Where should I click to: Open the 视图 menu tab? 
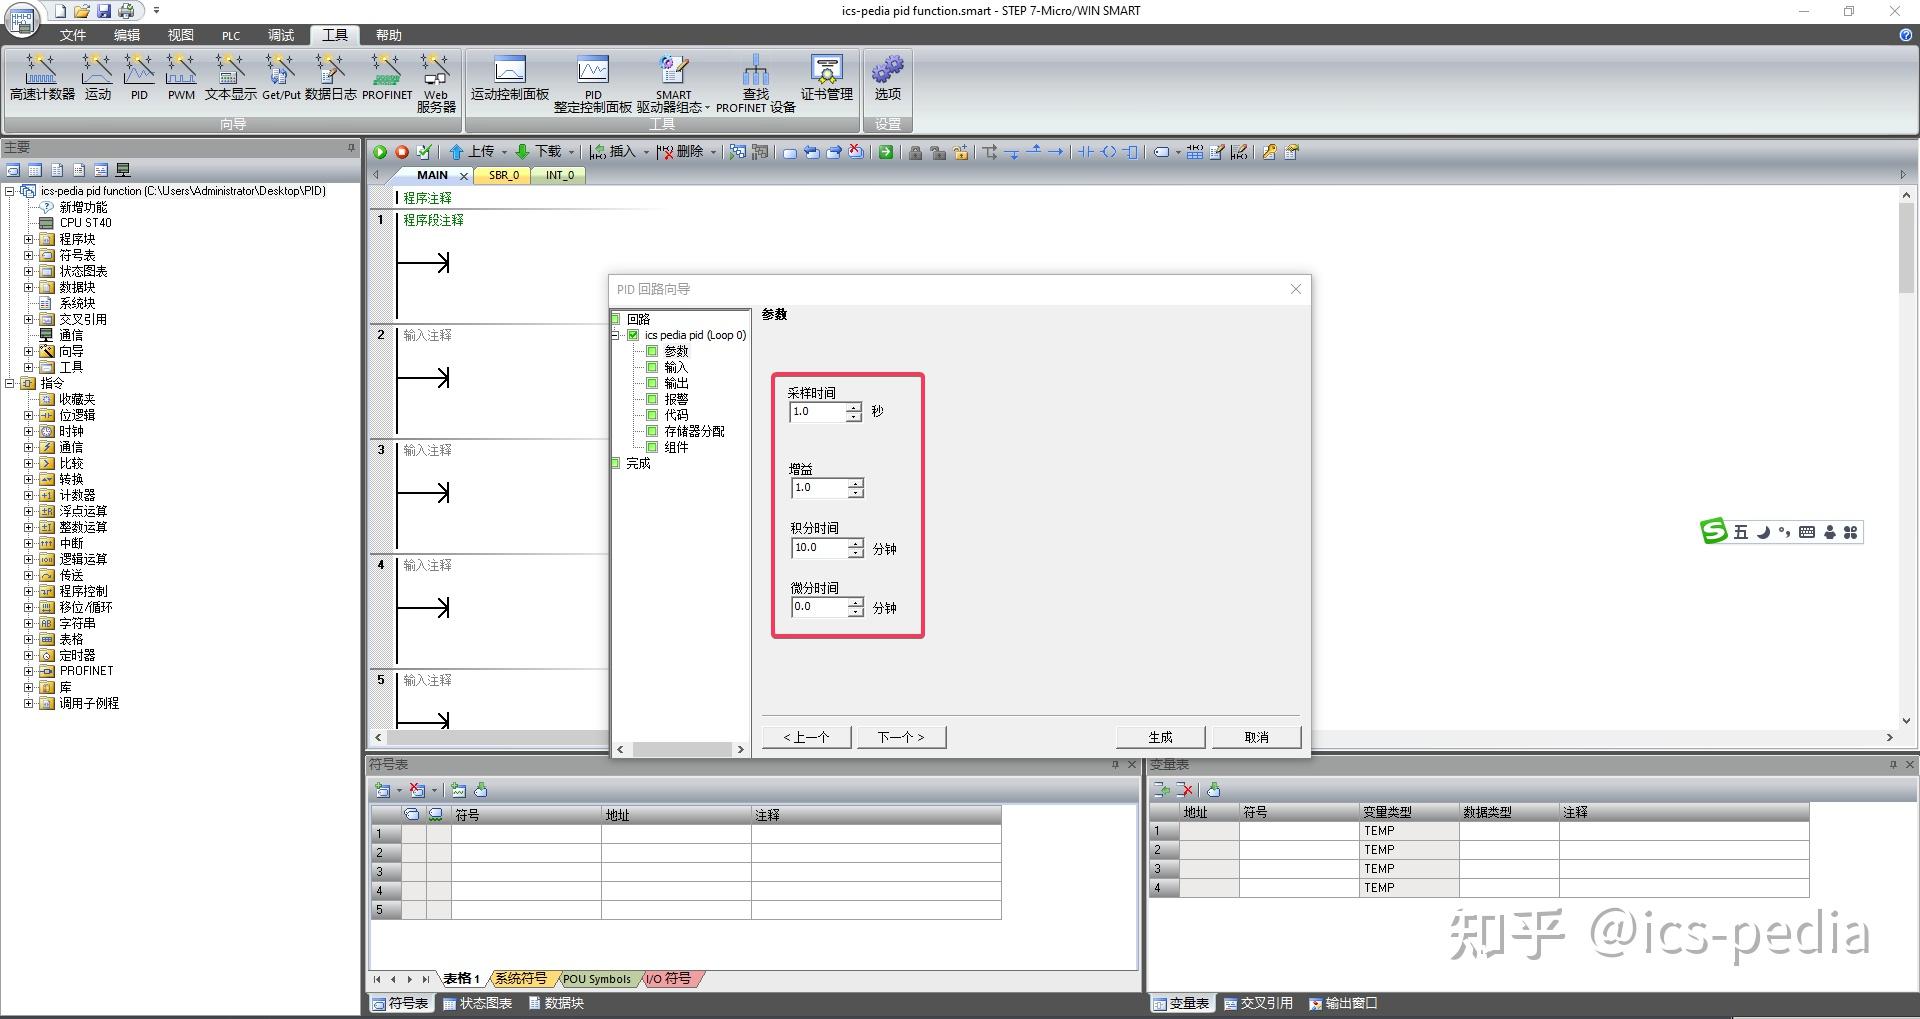tap(181, 35)
